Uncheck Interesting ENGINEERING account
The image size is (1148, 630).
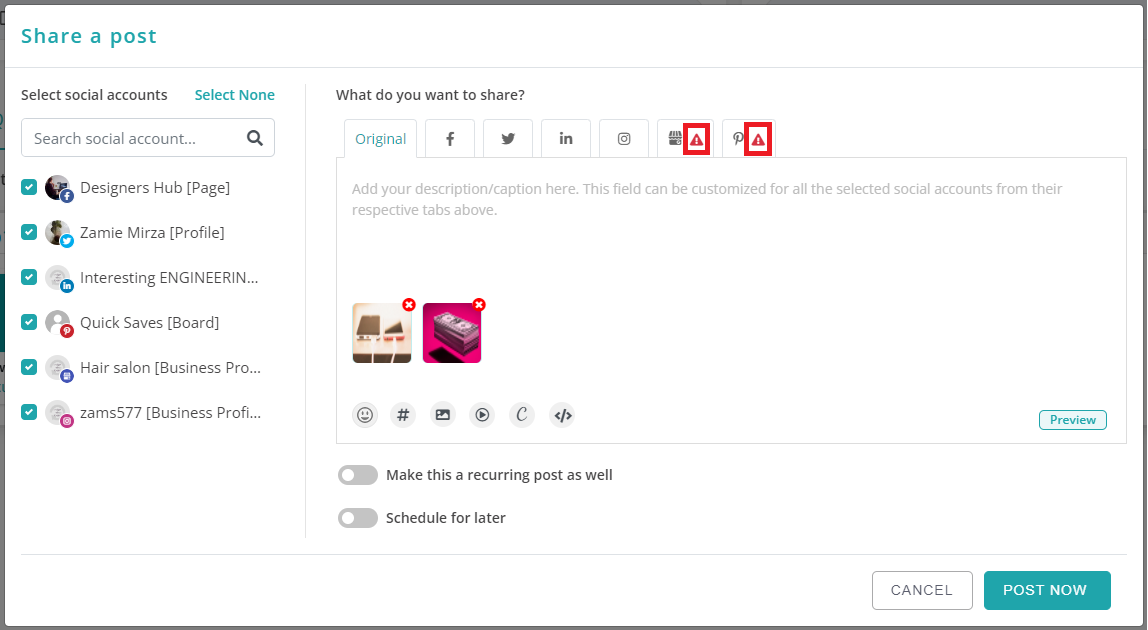click(29, 277)
